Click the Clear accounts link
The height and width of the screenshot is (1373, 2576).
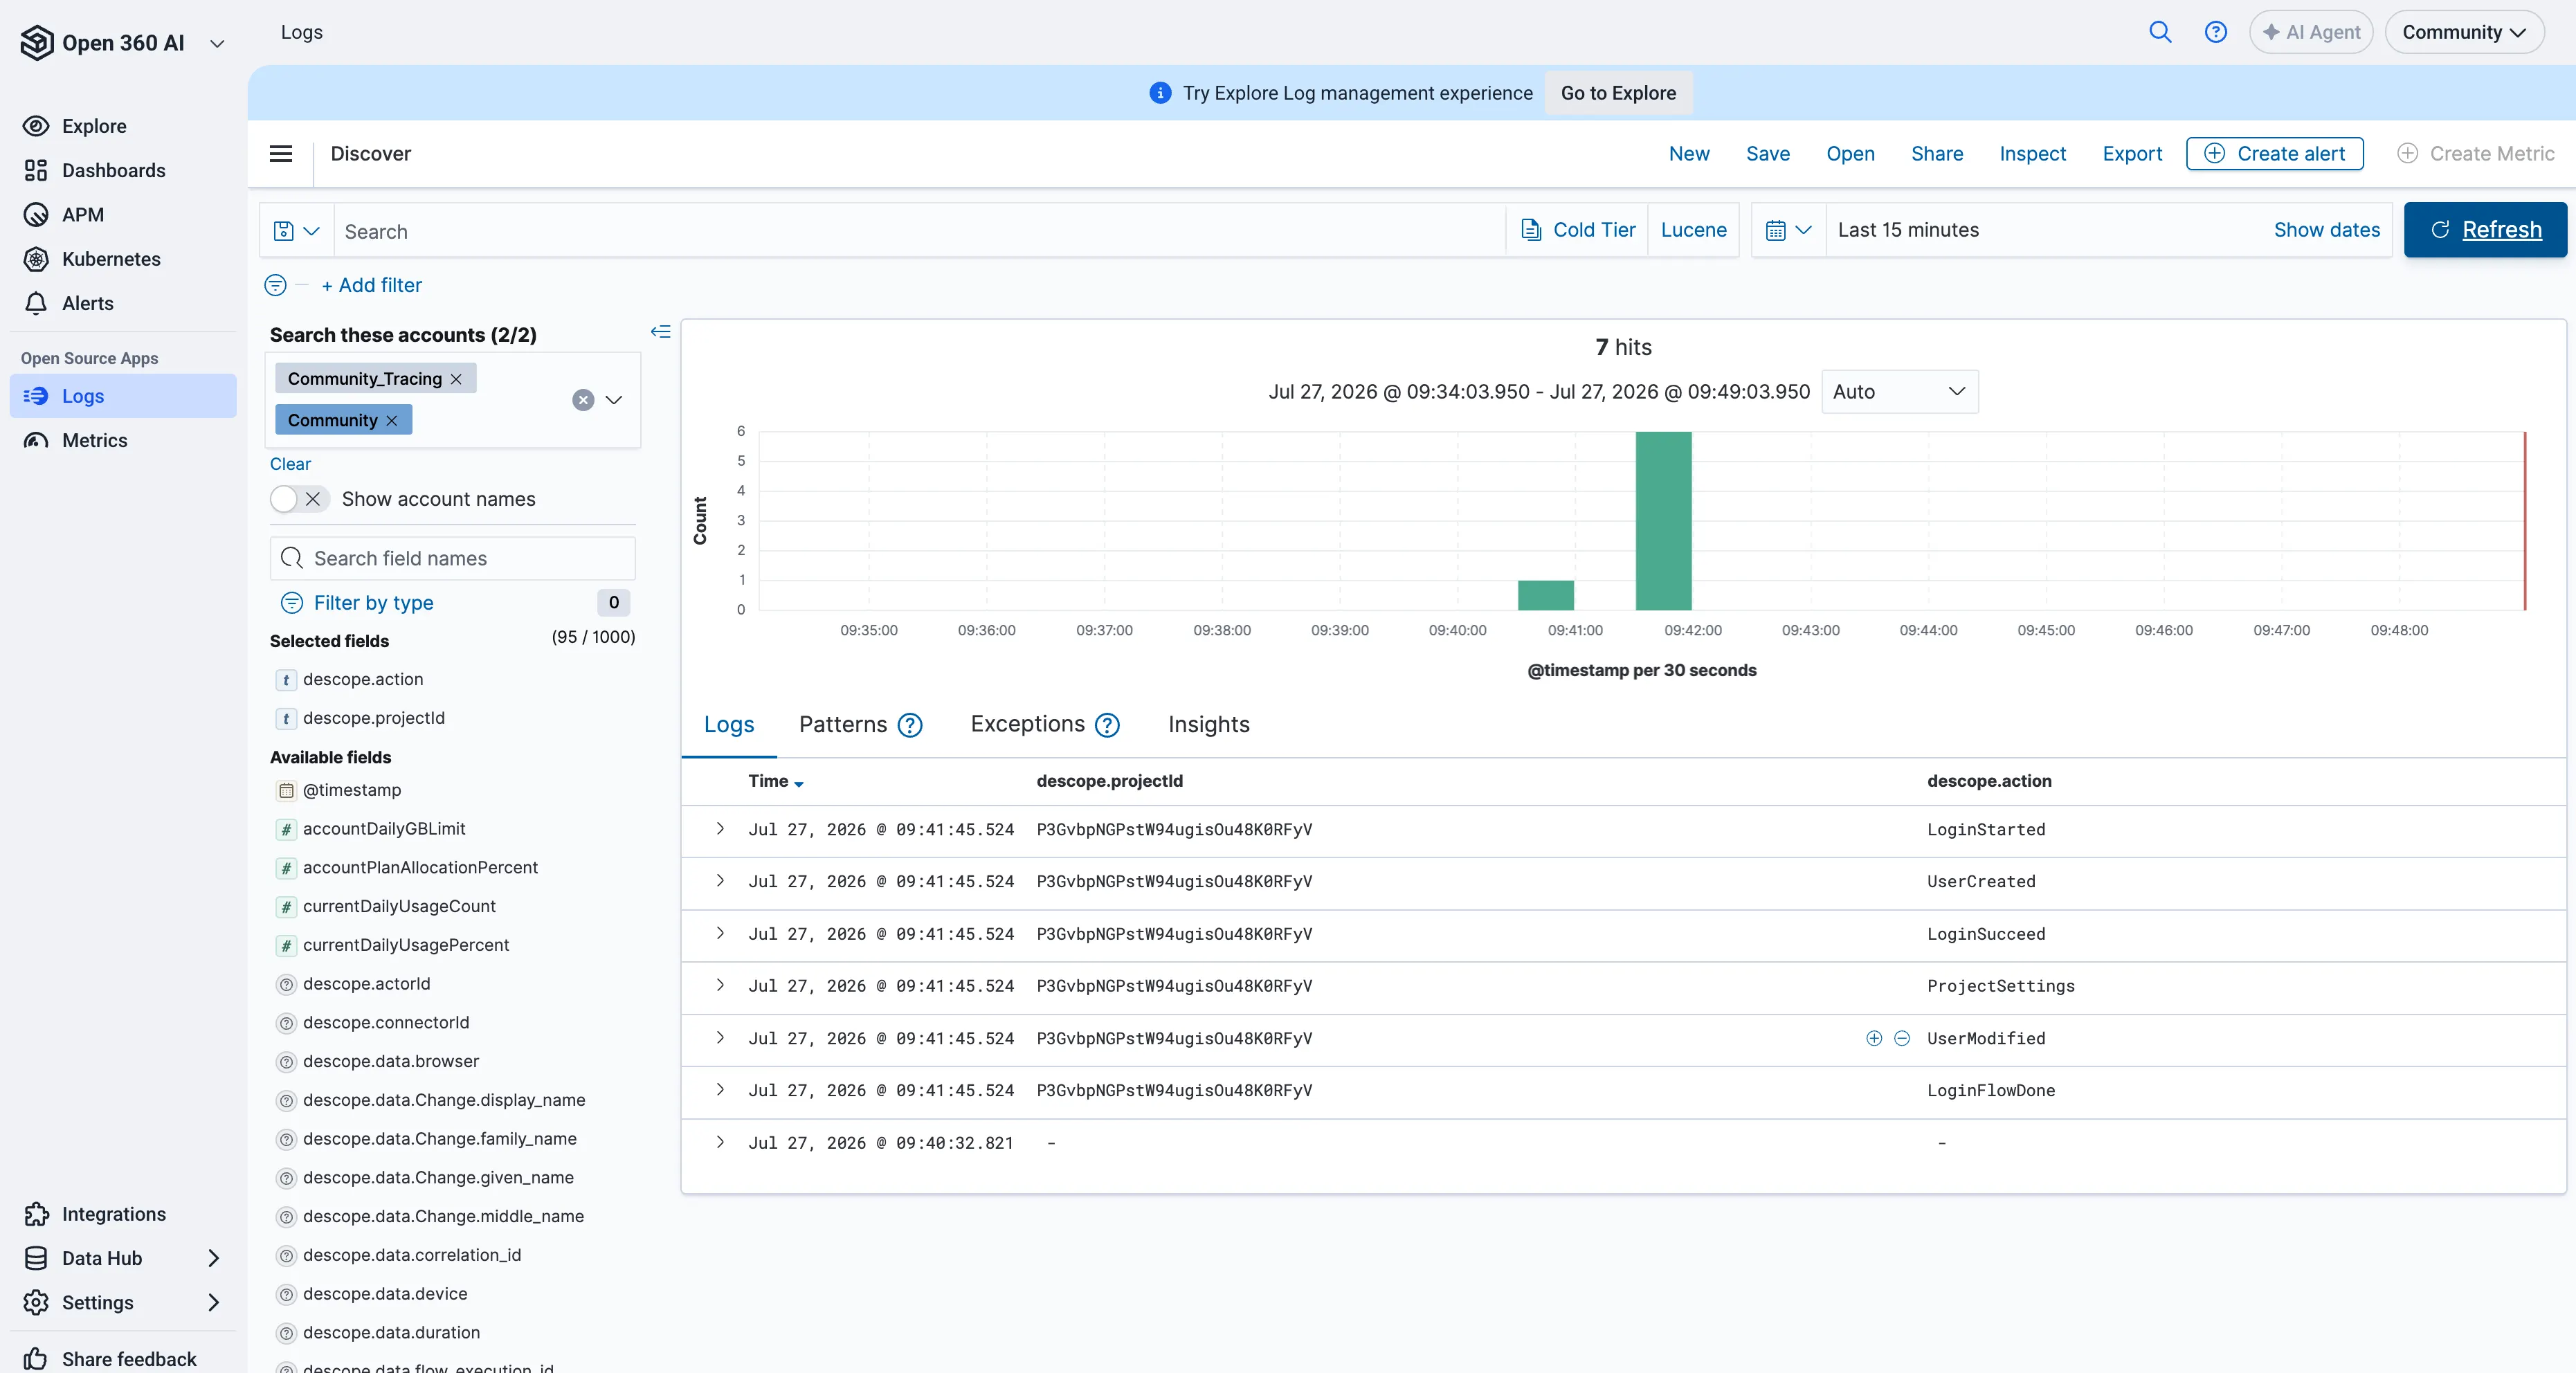[x=290, y=464]
